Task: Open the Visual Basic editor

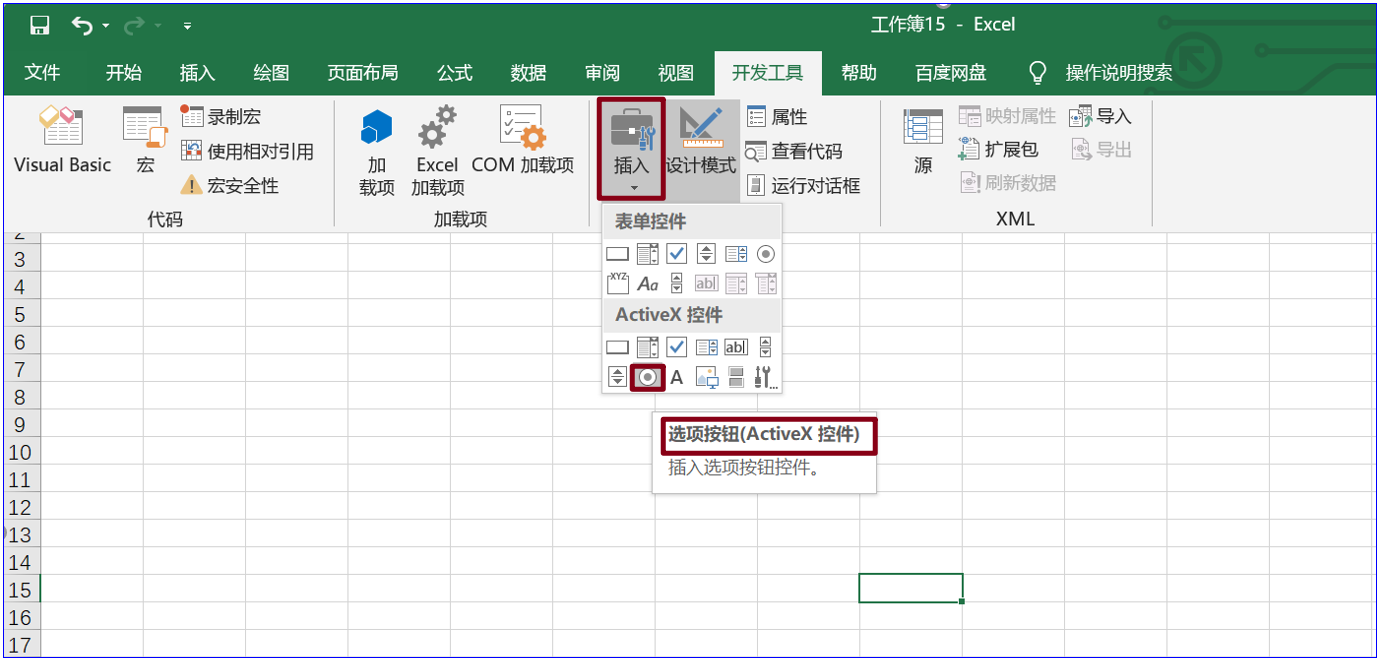Action: [60, 140]
